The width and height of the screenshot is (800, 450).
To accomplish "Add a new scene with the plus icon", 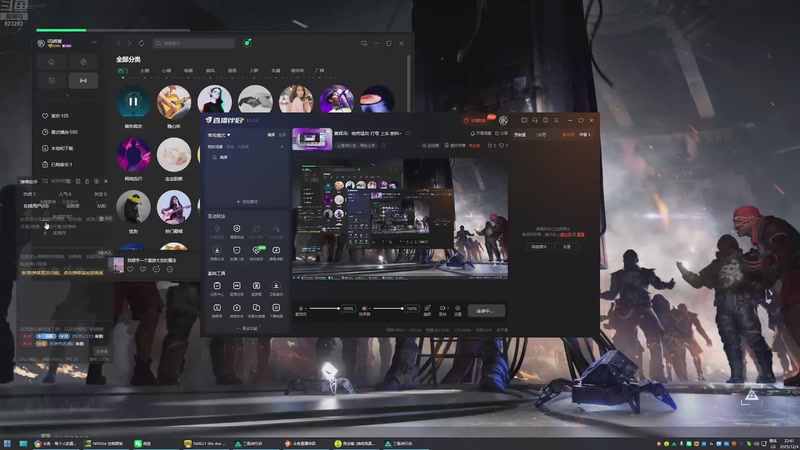I will tap(282, 147).
